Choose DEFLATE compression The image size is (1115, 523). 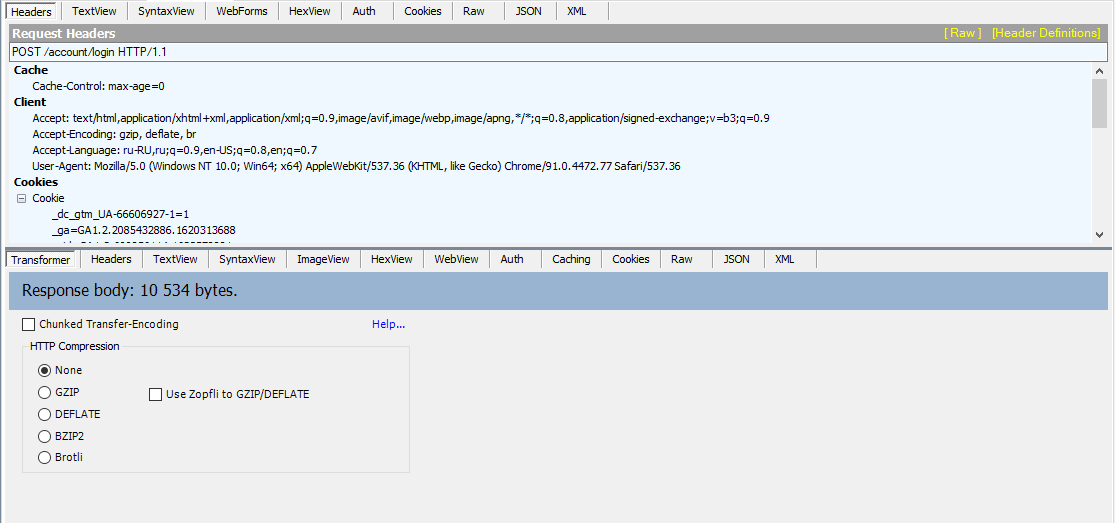click(44, 414)
